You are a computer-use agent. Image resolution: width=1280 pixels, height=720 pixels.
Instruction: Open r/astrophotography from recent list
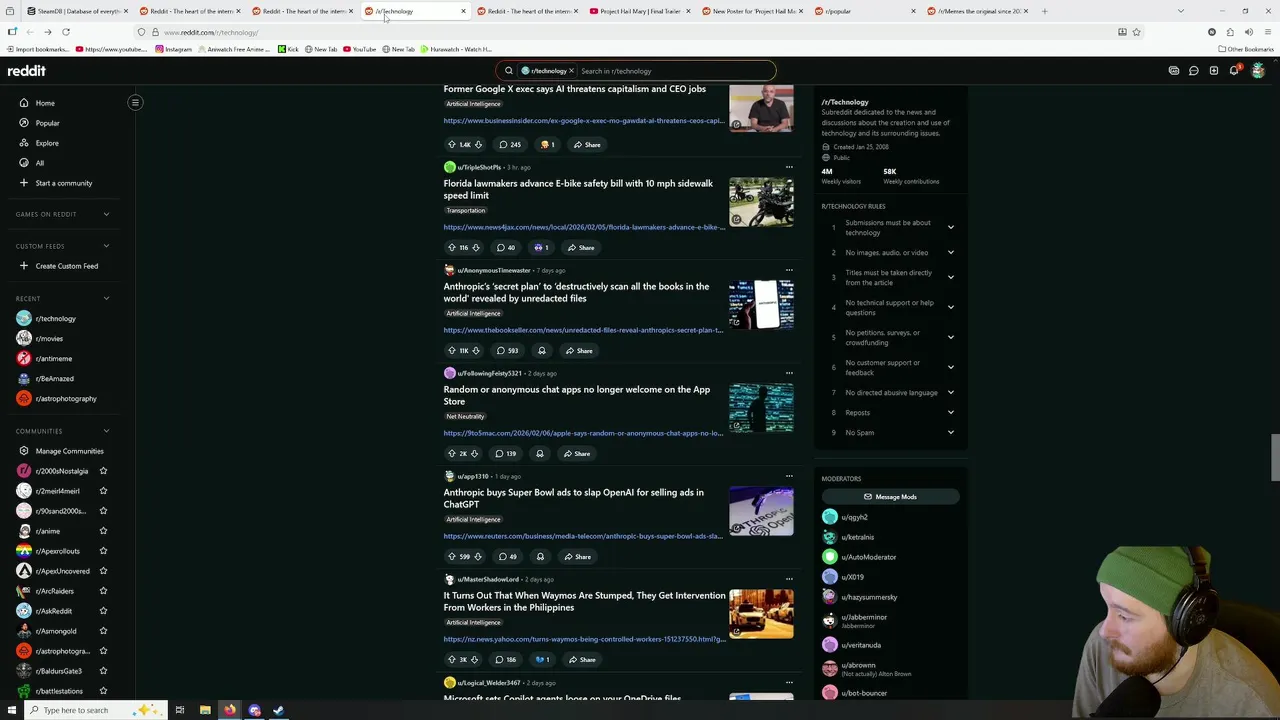[x=66, y=398]
